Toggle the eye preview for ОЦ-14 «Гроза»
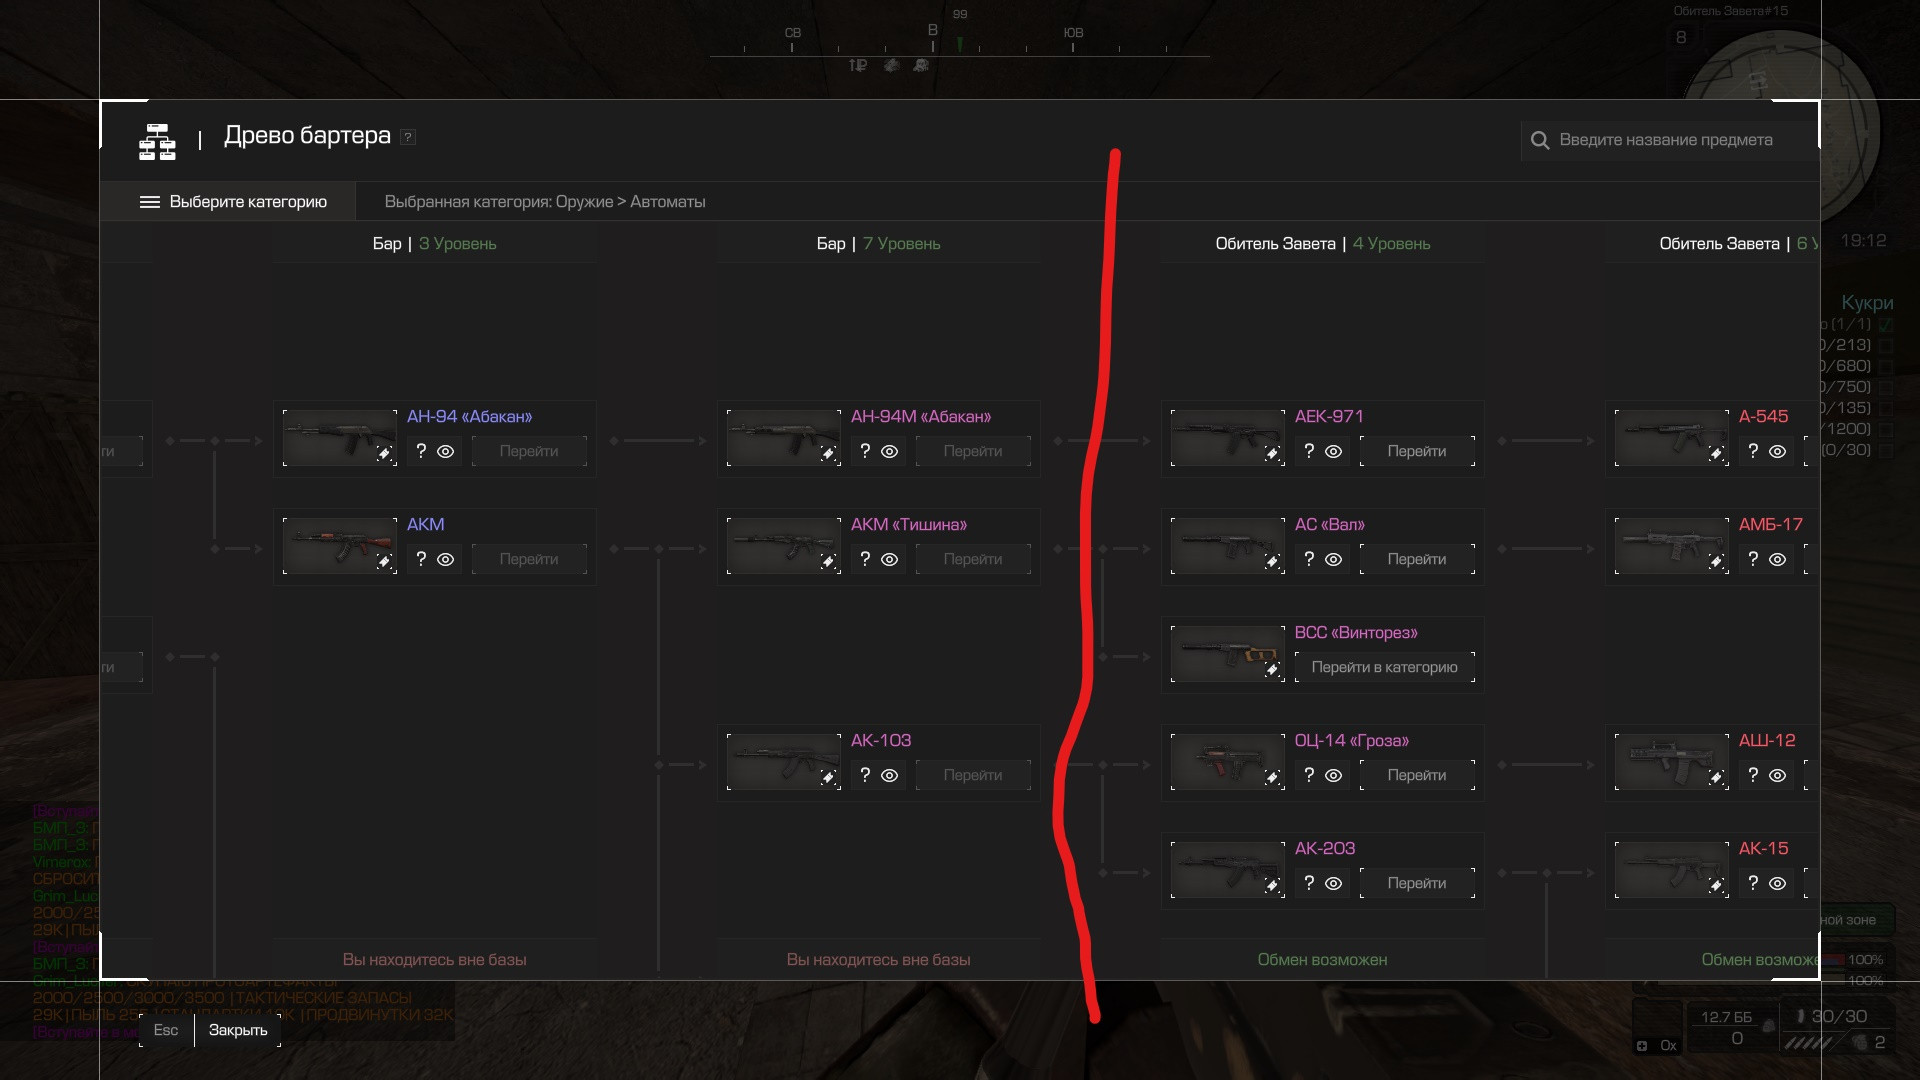Viewport: 1920px width, 1080px height. pos(1334,776)
